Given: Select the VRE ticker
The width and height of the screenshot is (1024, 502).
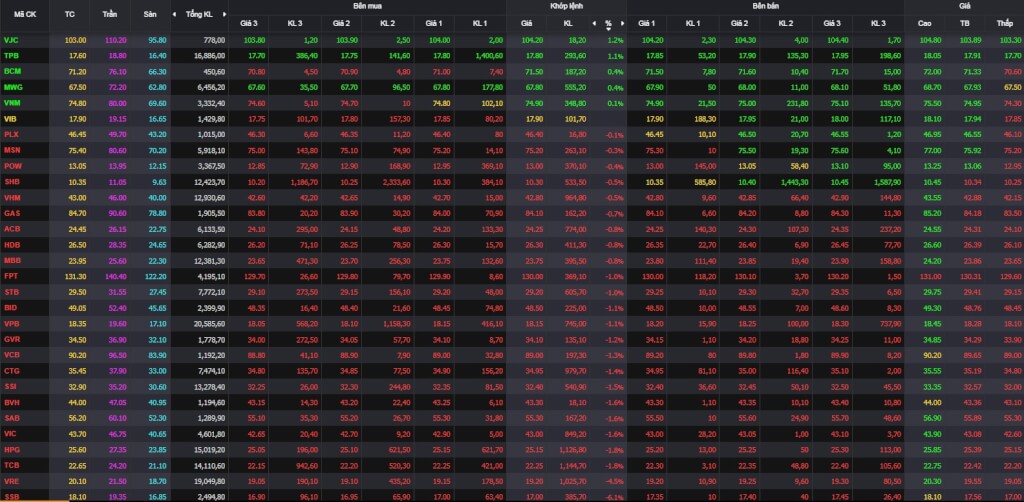Looking at the screenshot, I should [x=11, y=480].
